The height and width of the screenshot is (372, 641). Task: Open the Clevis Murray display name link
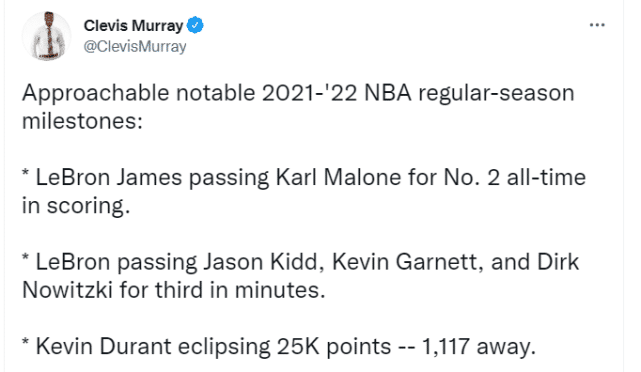(x=133, y=26)
